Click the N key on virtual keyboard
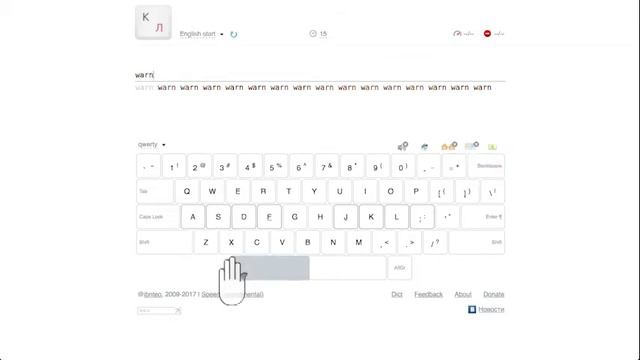The width and height of the screenshot is (640, 360). click(x=333, y=242)
